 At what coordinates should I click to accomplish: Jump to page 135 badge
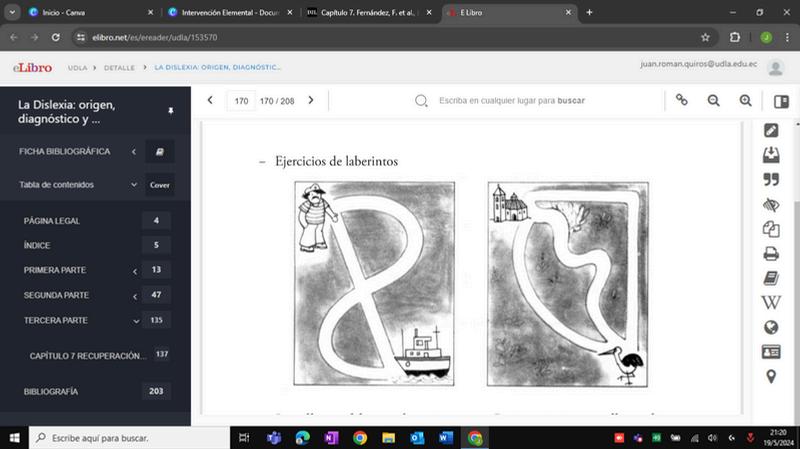point(156,320)
